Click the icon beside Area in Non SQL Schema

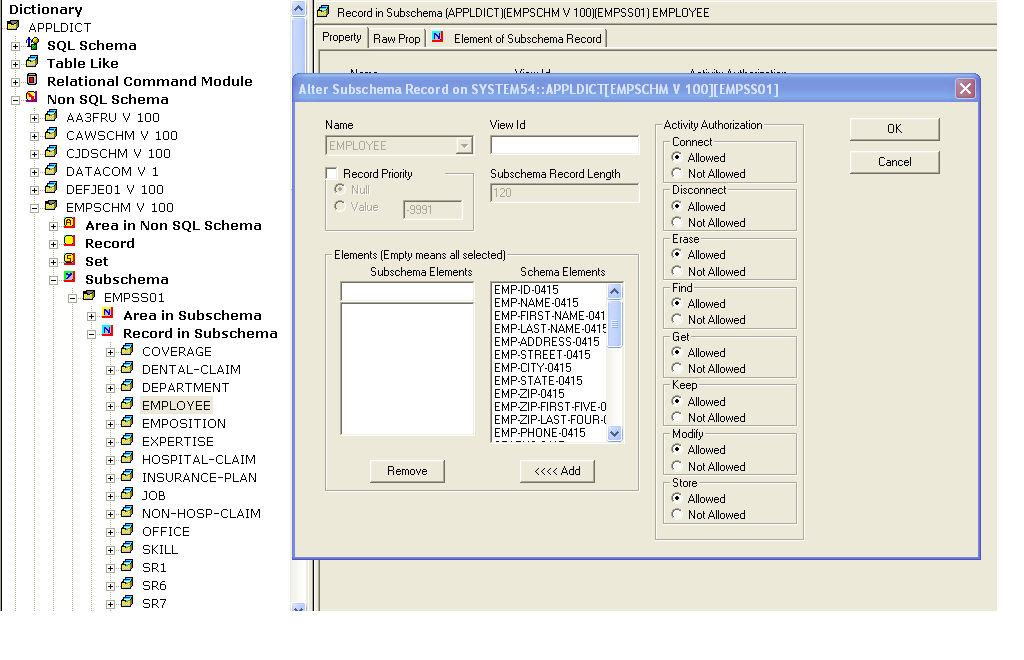pyautogui.click(x=70, y=225)
